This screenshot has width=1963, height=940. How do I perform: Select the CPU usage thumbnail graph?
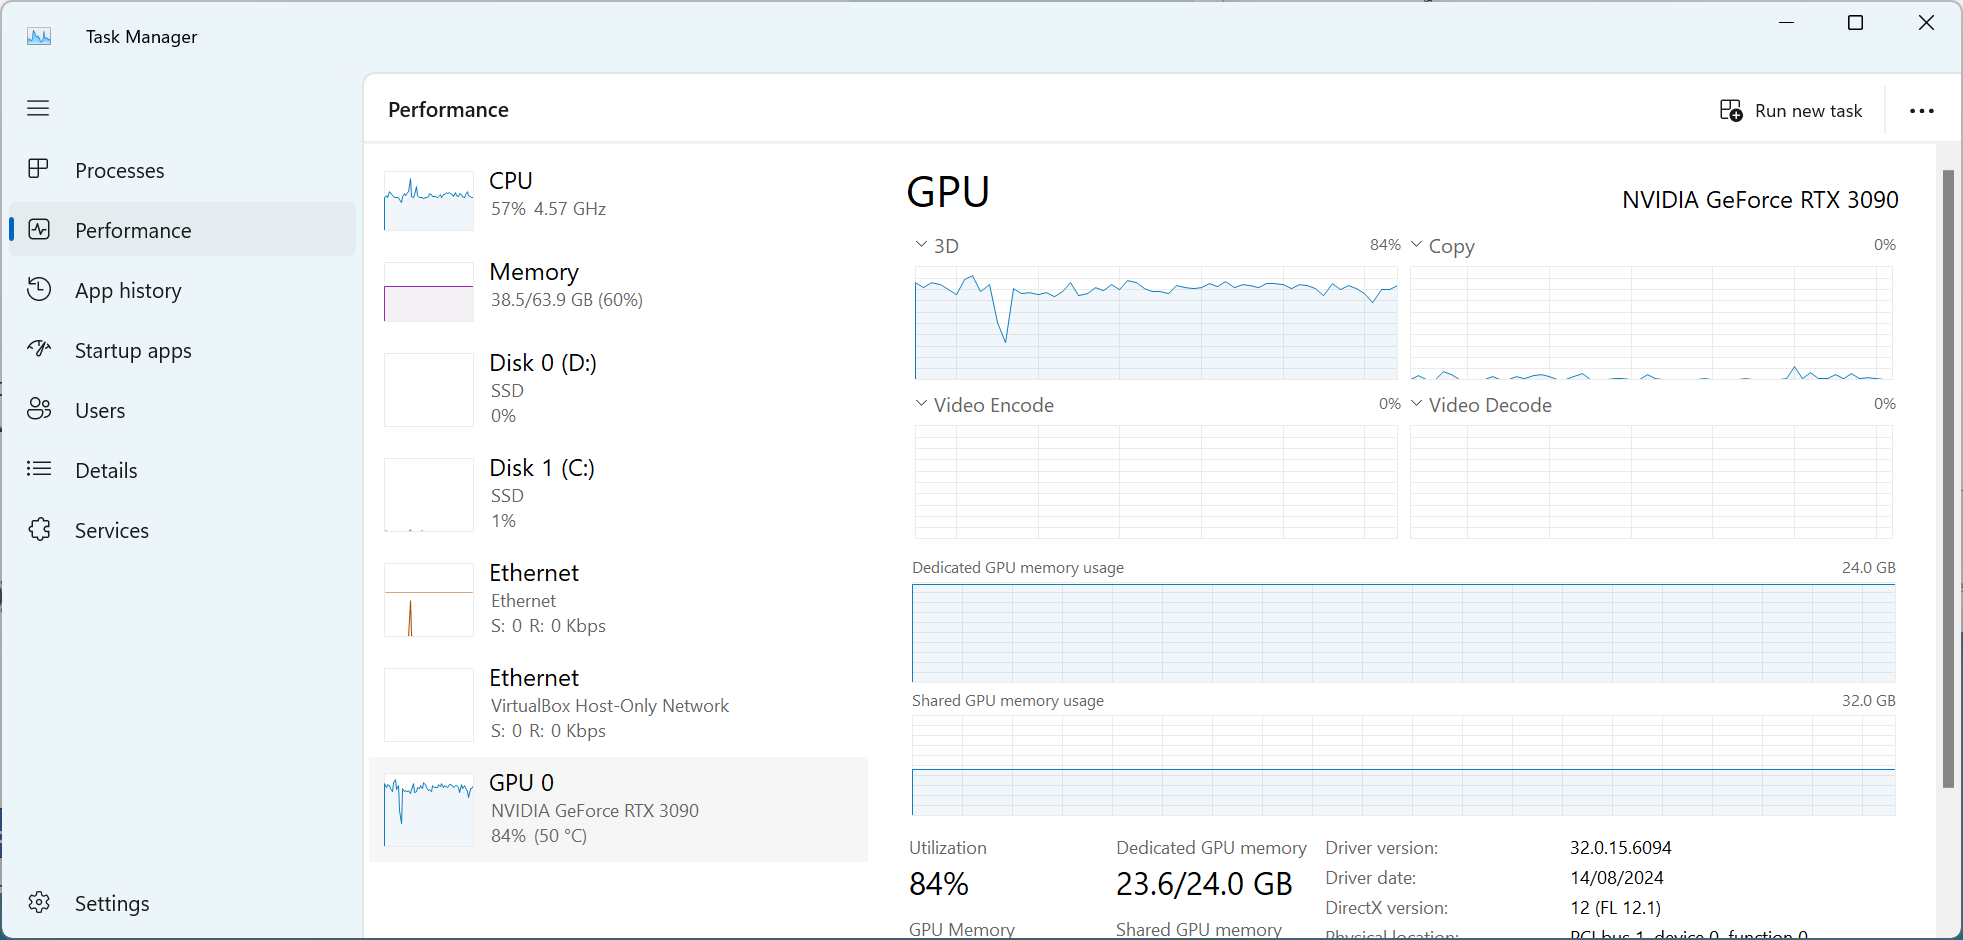(x=429, y=200)
